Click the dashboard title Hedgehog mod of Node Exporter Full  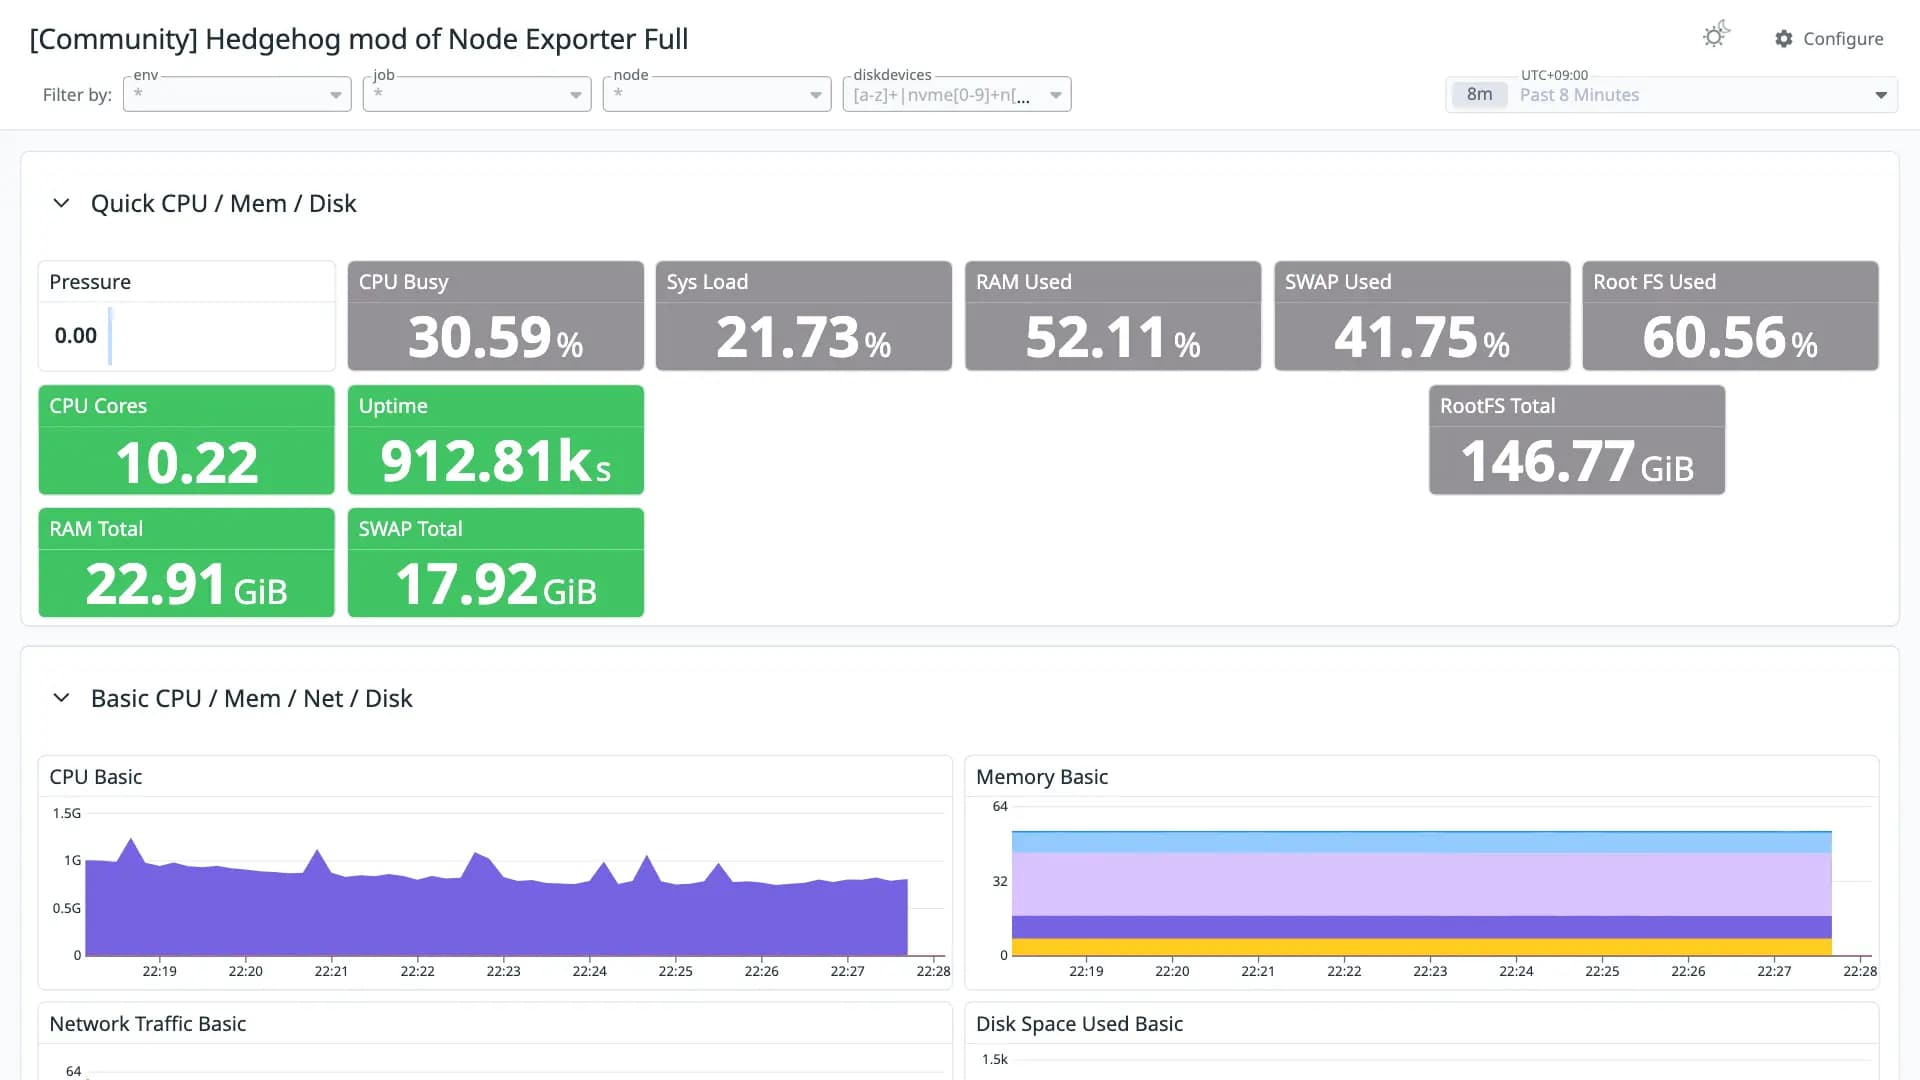point(359,39)
